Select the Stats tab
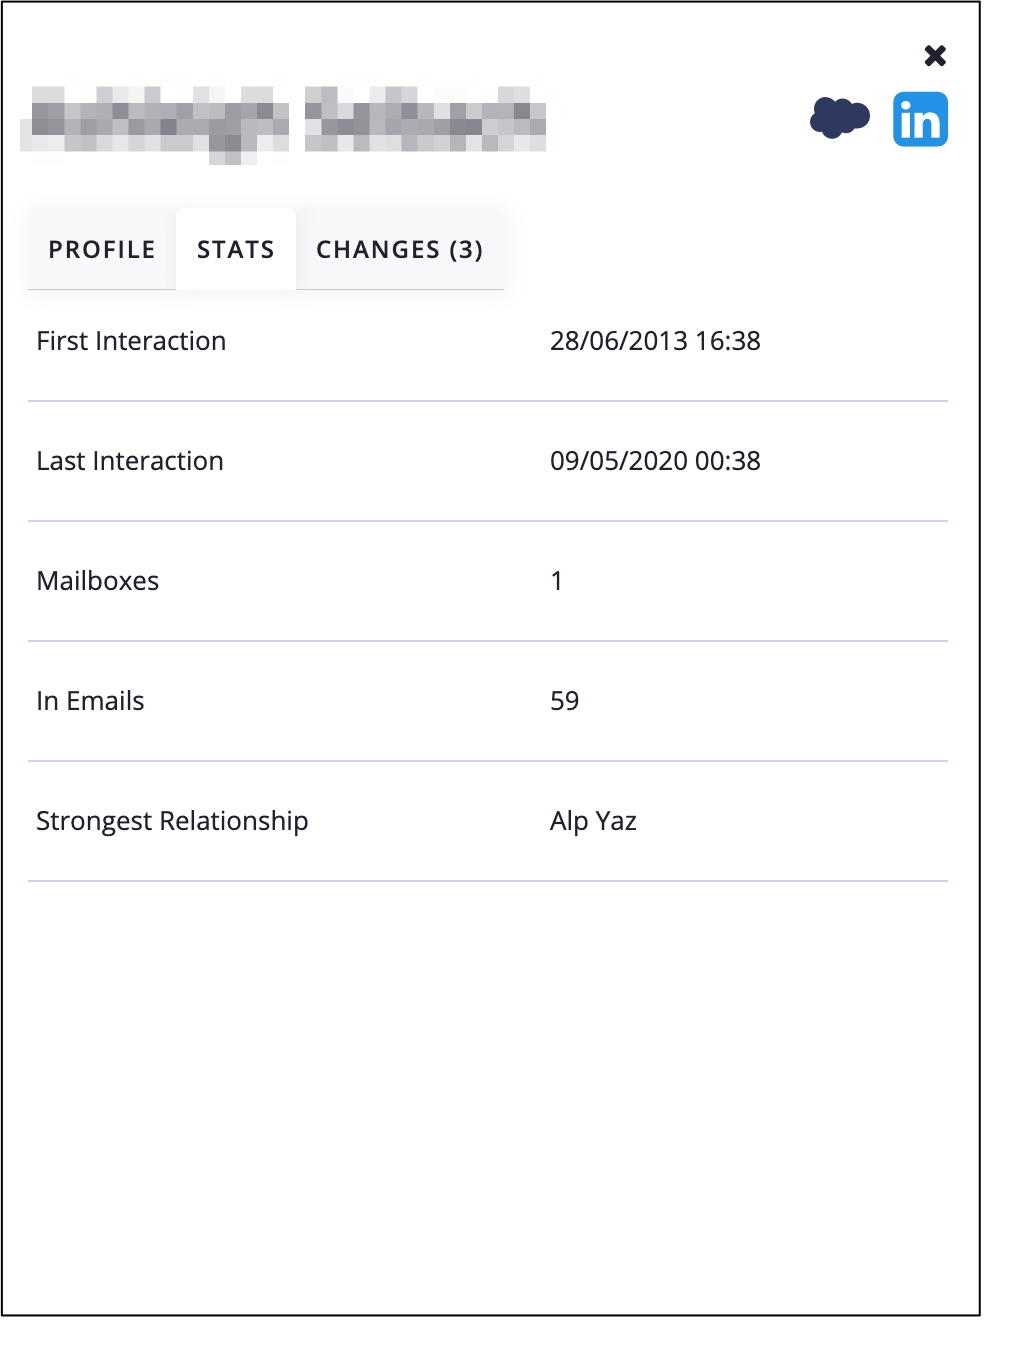This screenshot has height=1358, width=1022. click(236, 250)
